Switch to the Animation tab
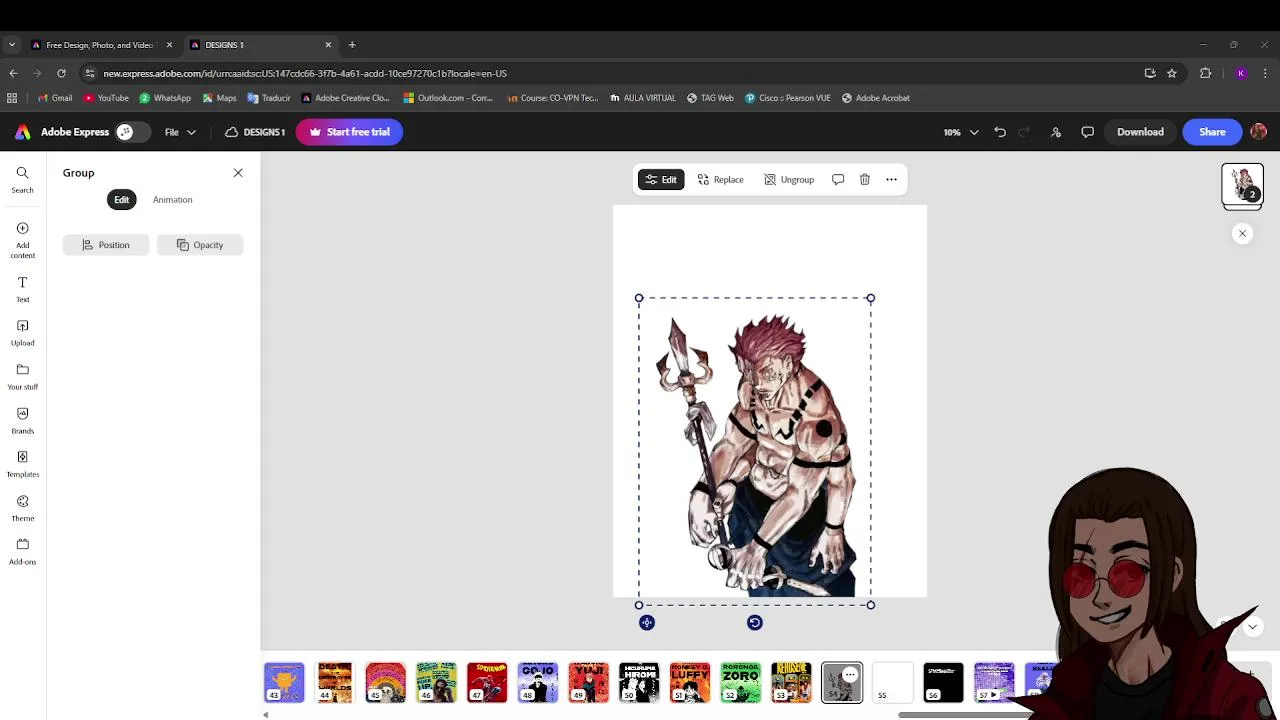 172,199
